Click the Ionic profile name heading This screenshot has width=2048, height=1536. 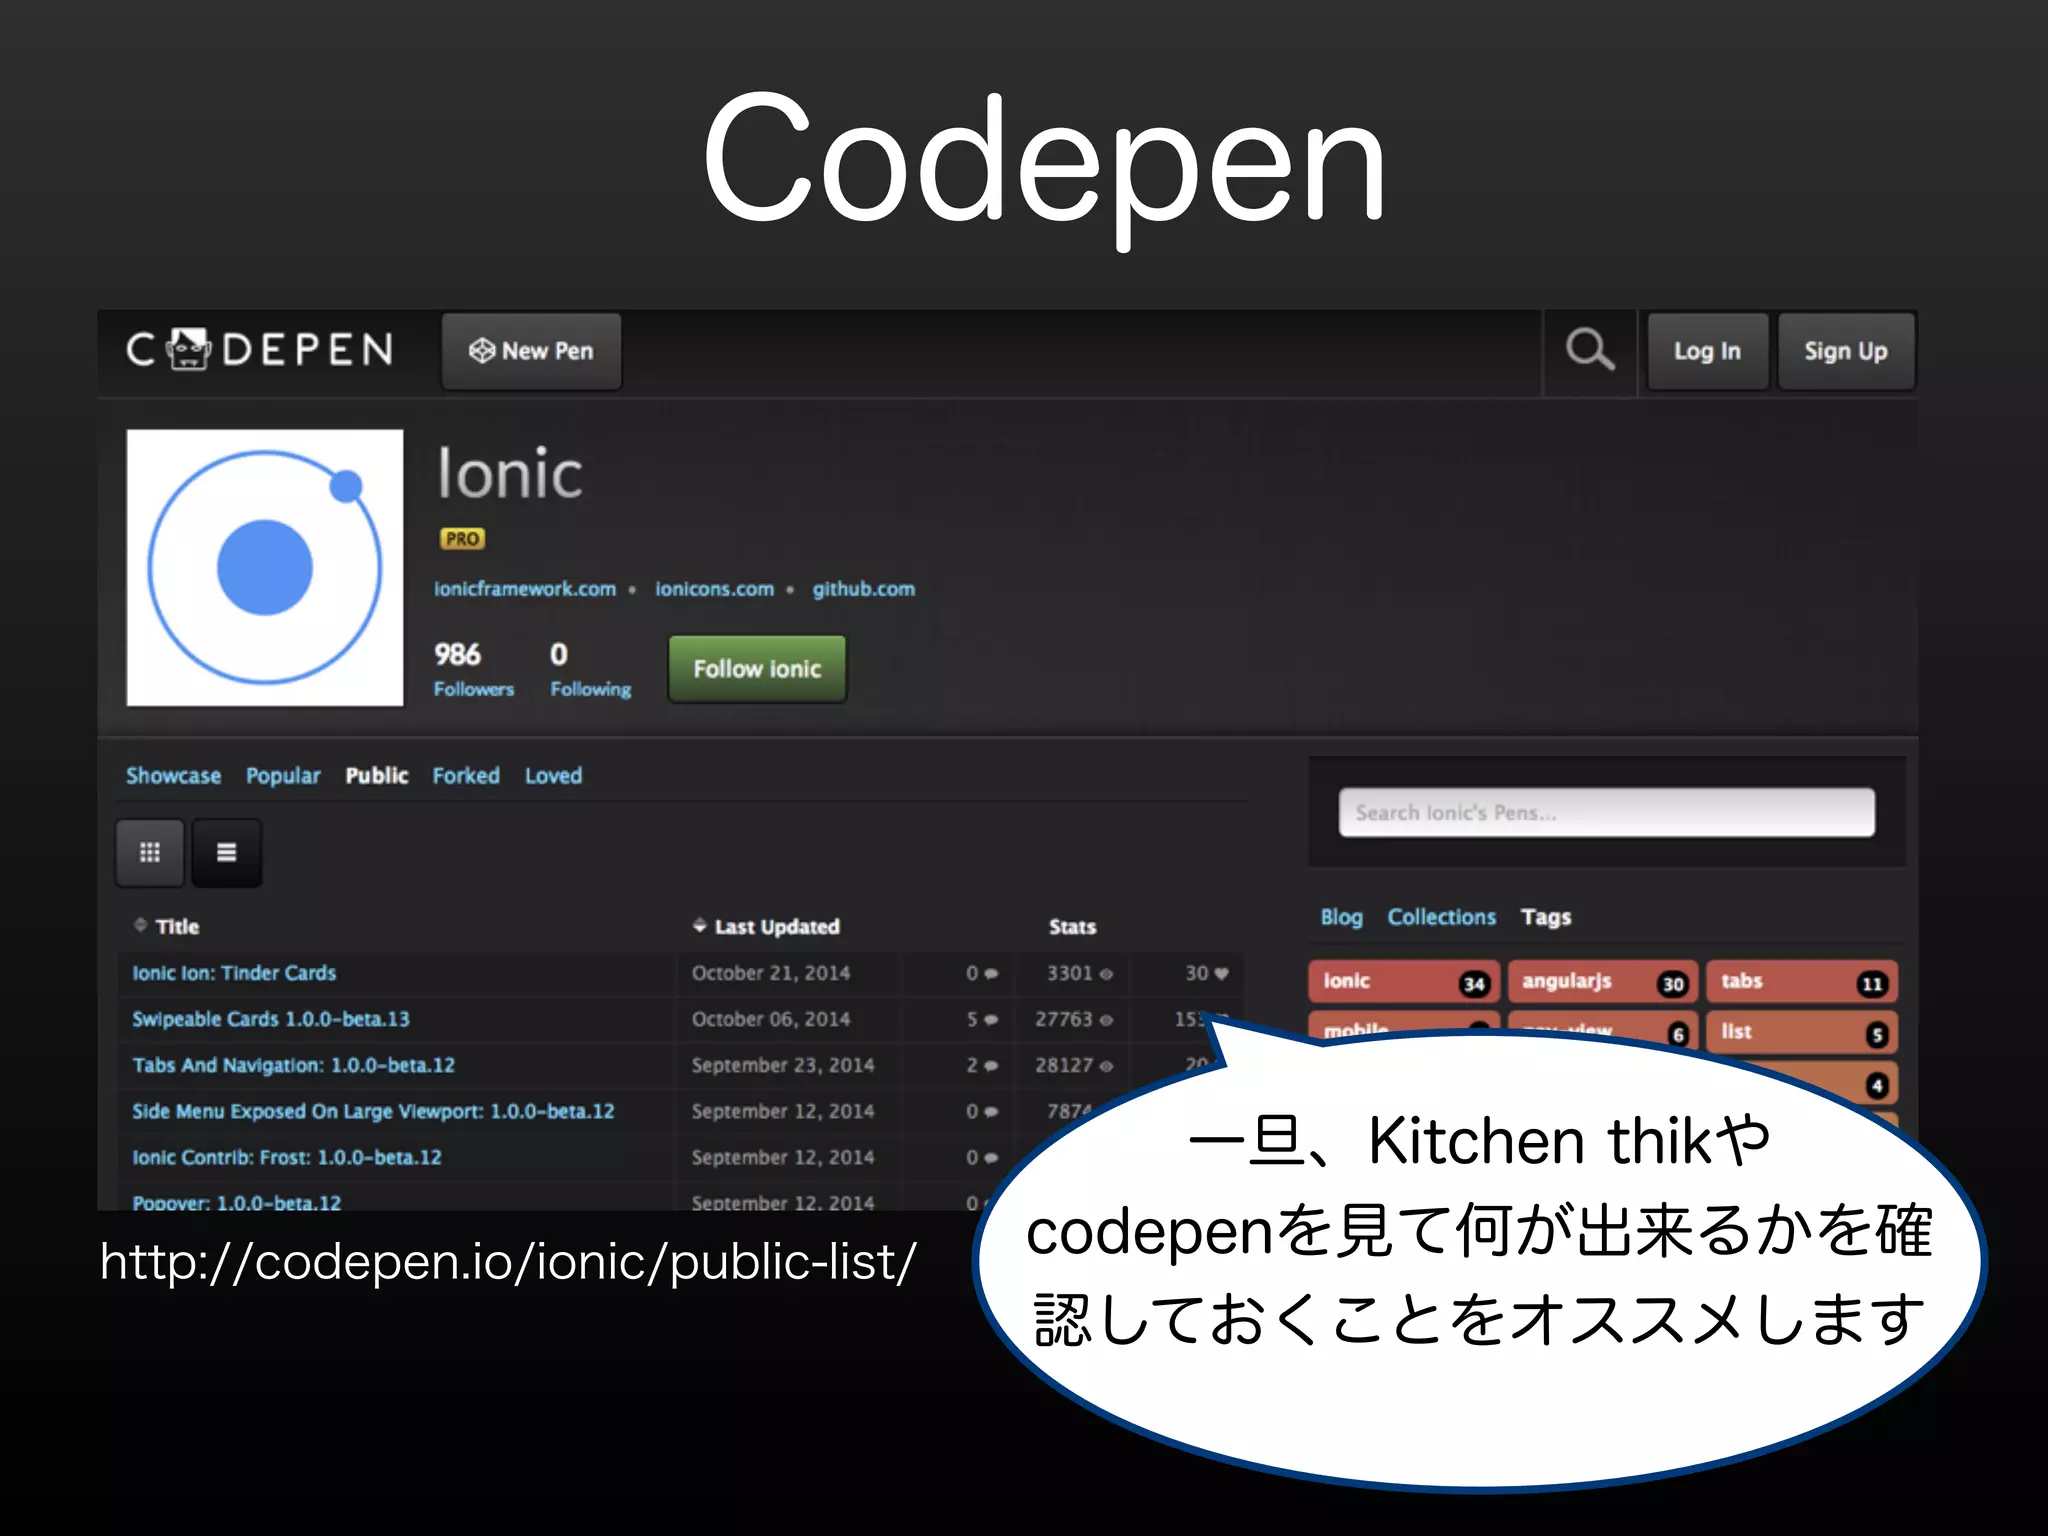[510, 473]
